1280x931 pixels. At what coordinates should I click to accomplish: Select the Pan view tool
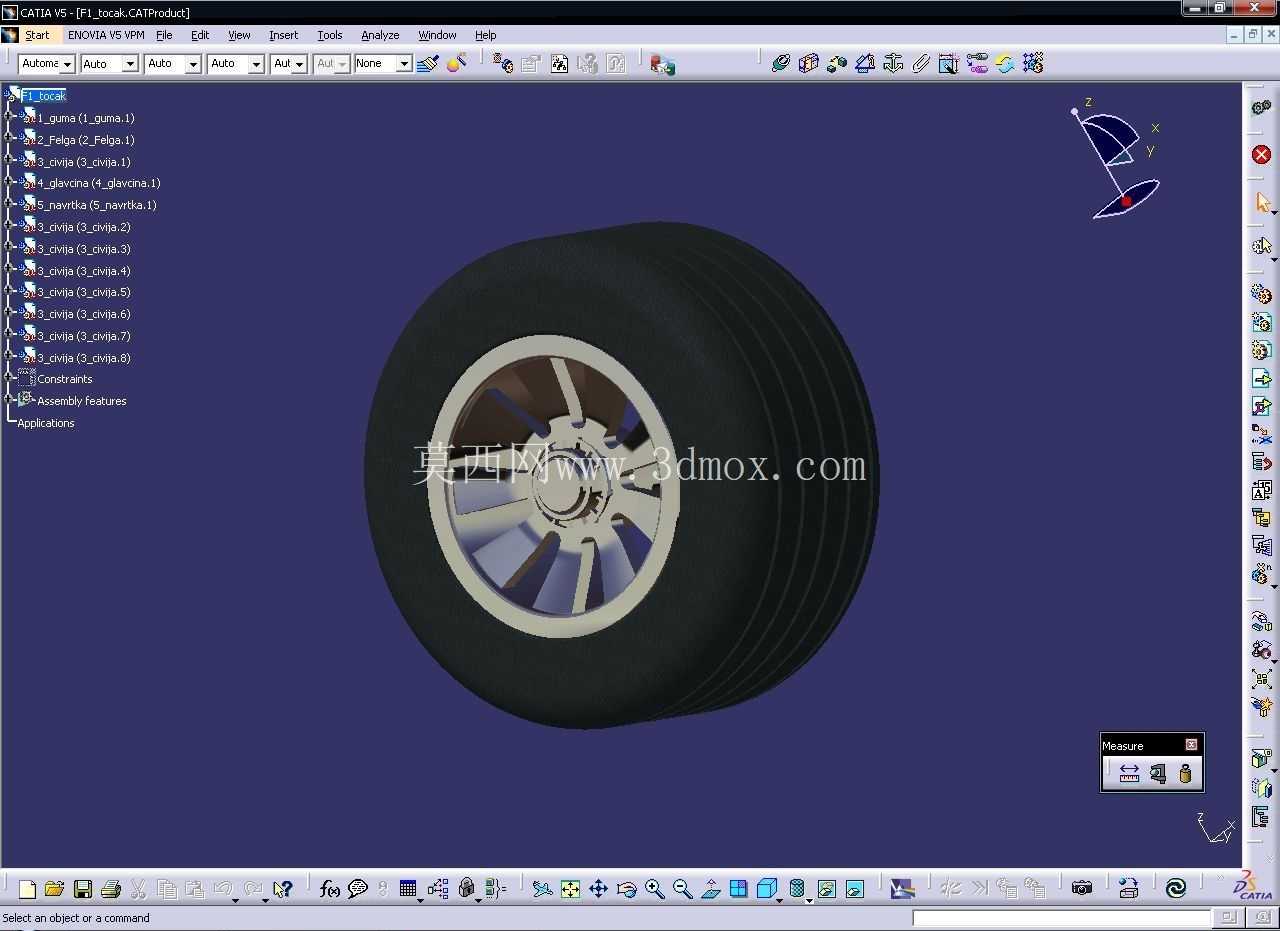[598, 889]
